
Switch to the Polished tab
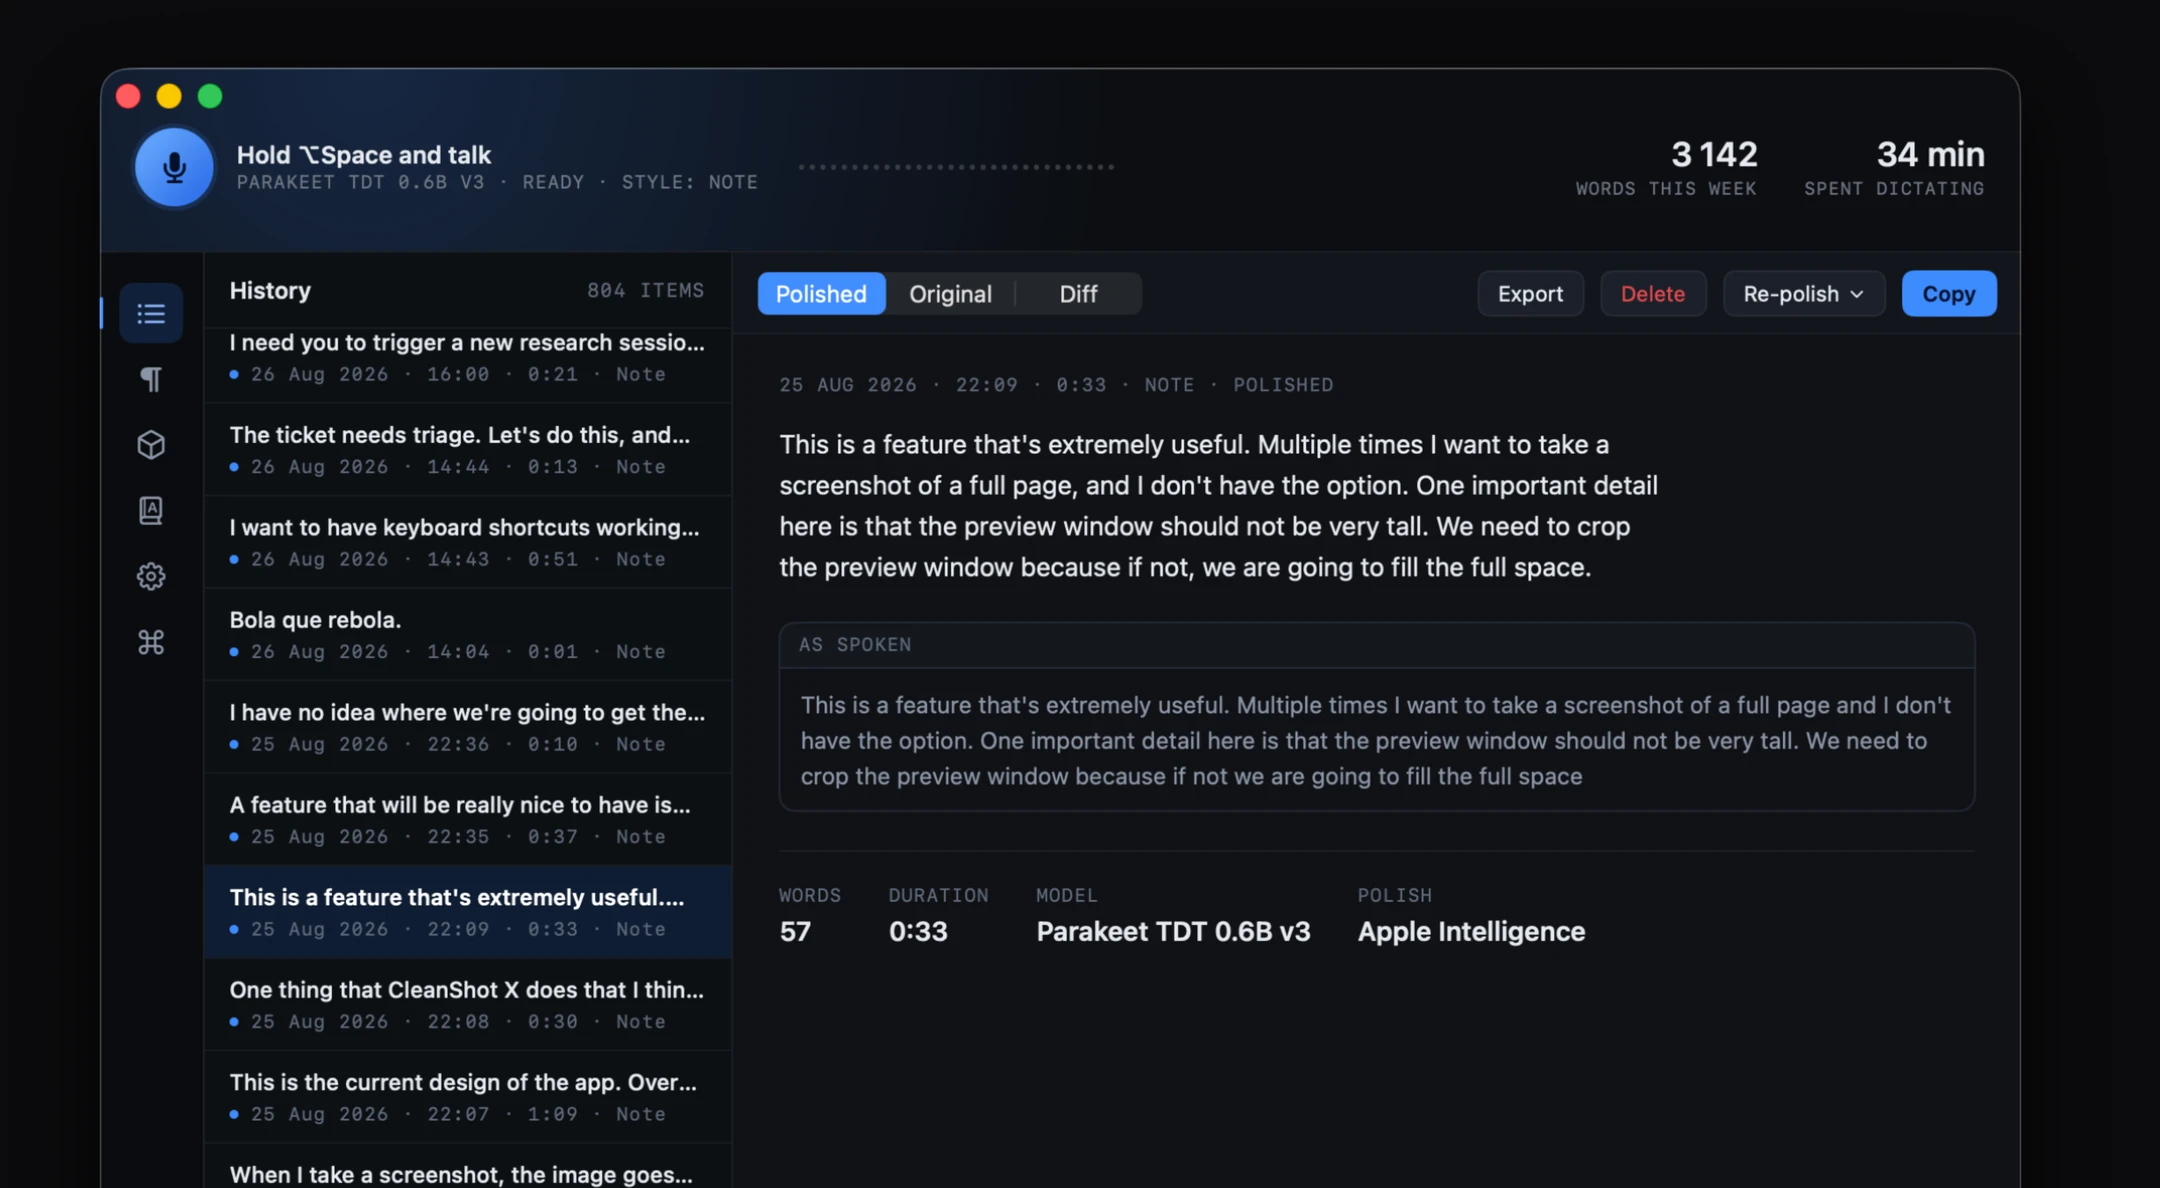(x=821, y=293)
